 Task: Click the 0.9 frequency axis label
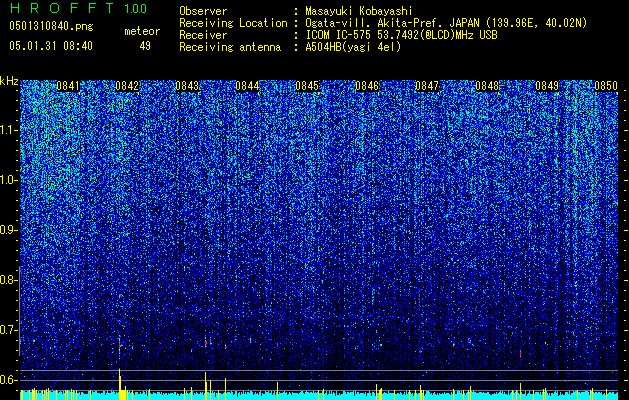point(9,230)
